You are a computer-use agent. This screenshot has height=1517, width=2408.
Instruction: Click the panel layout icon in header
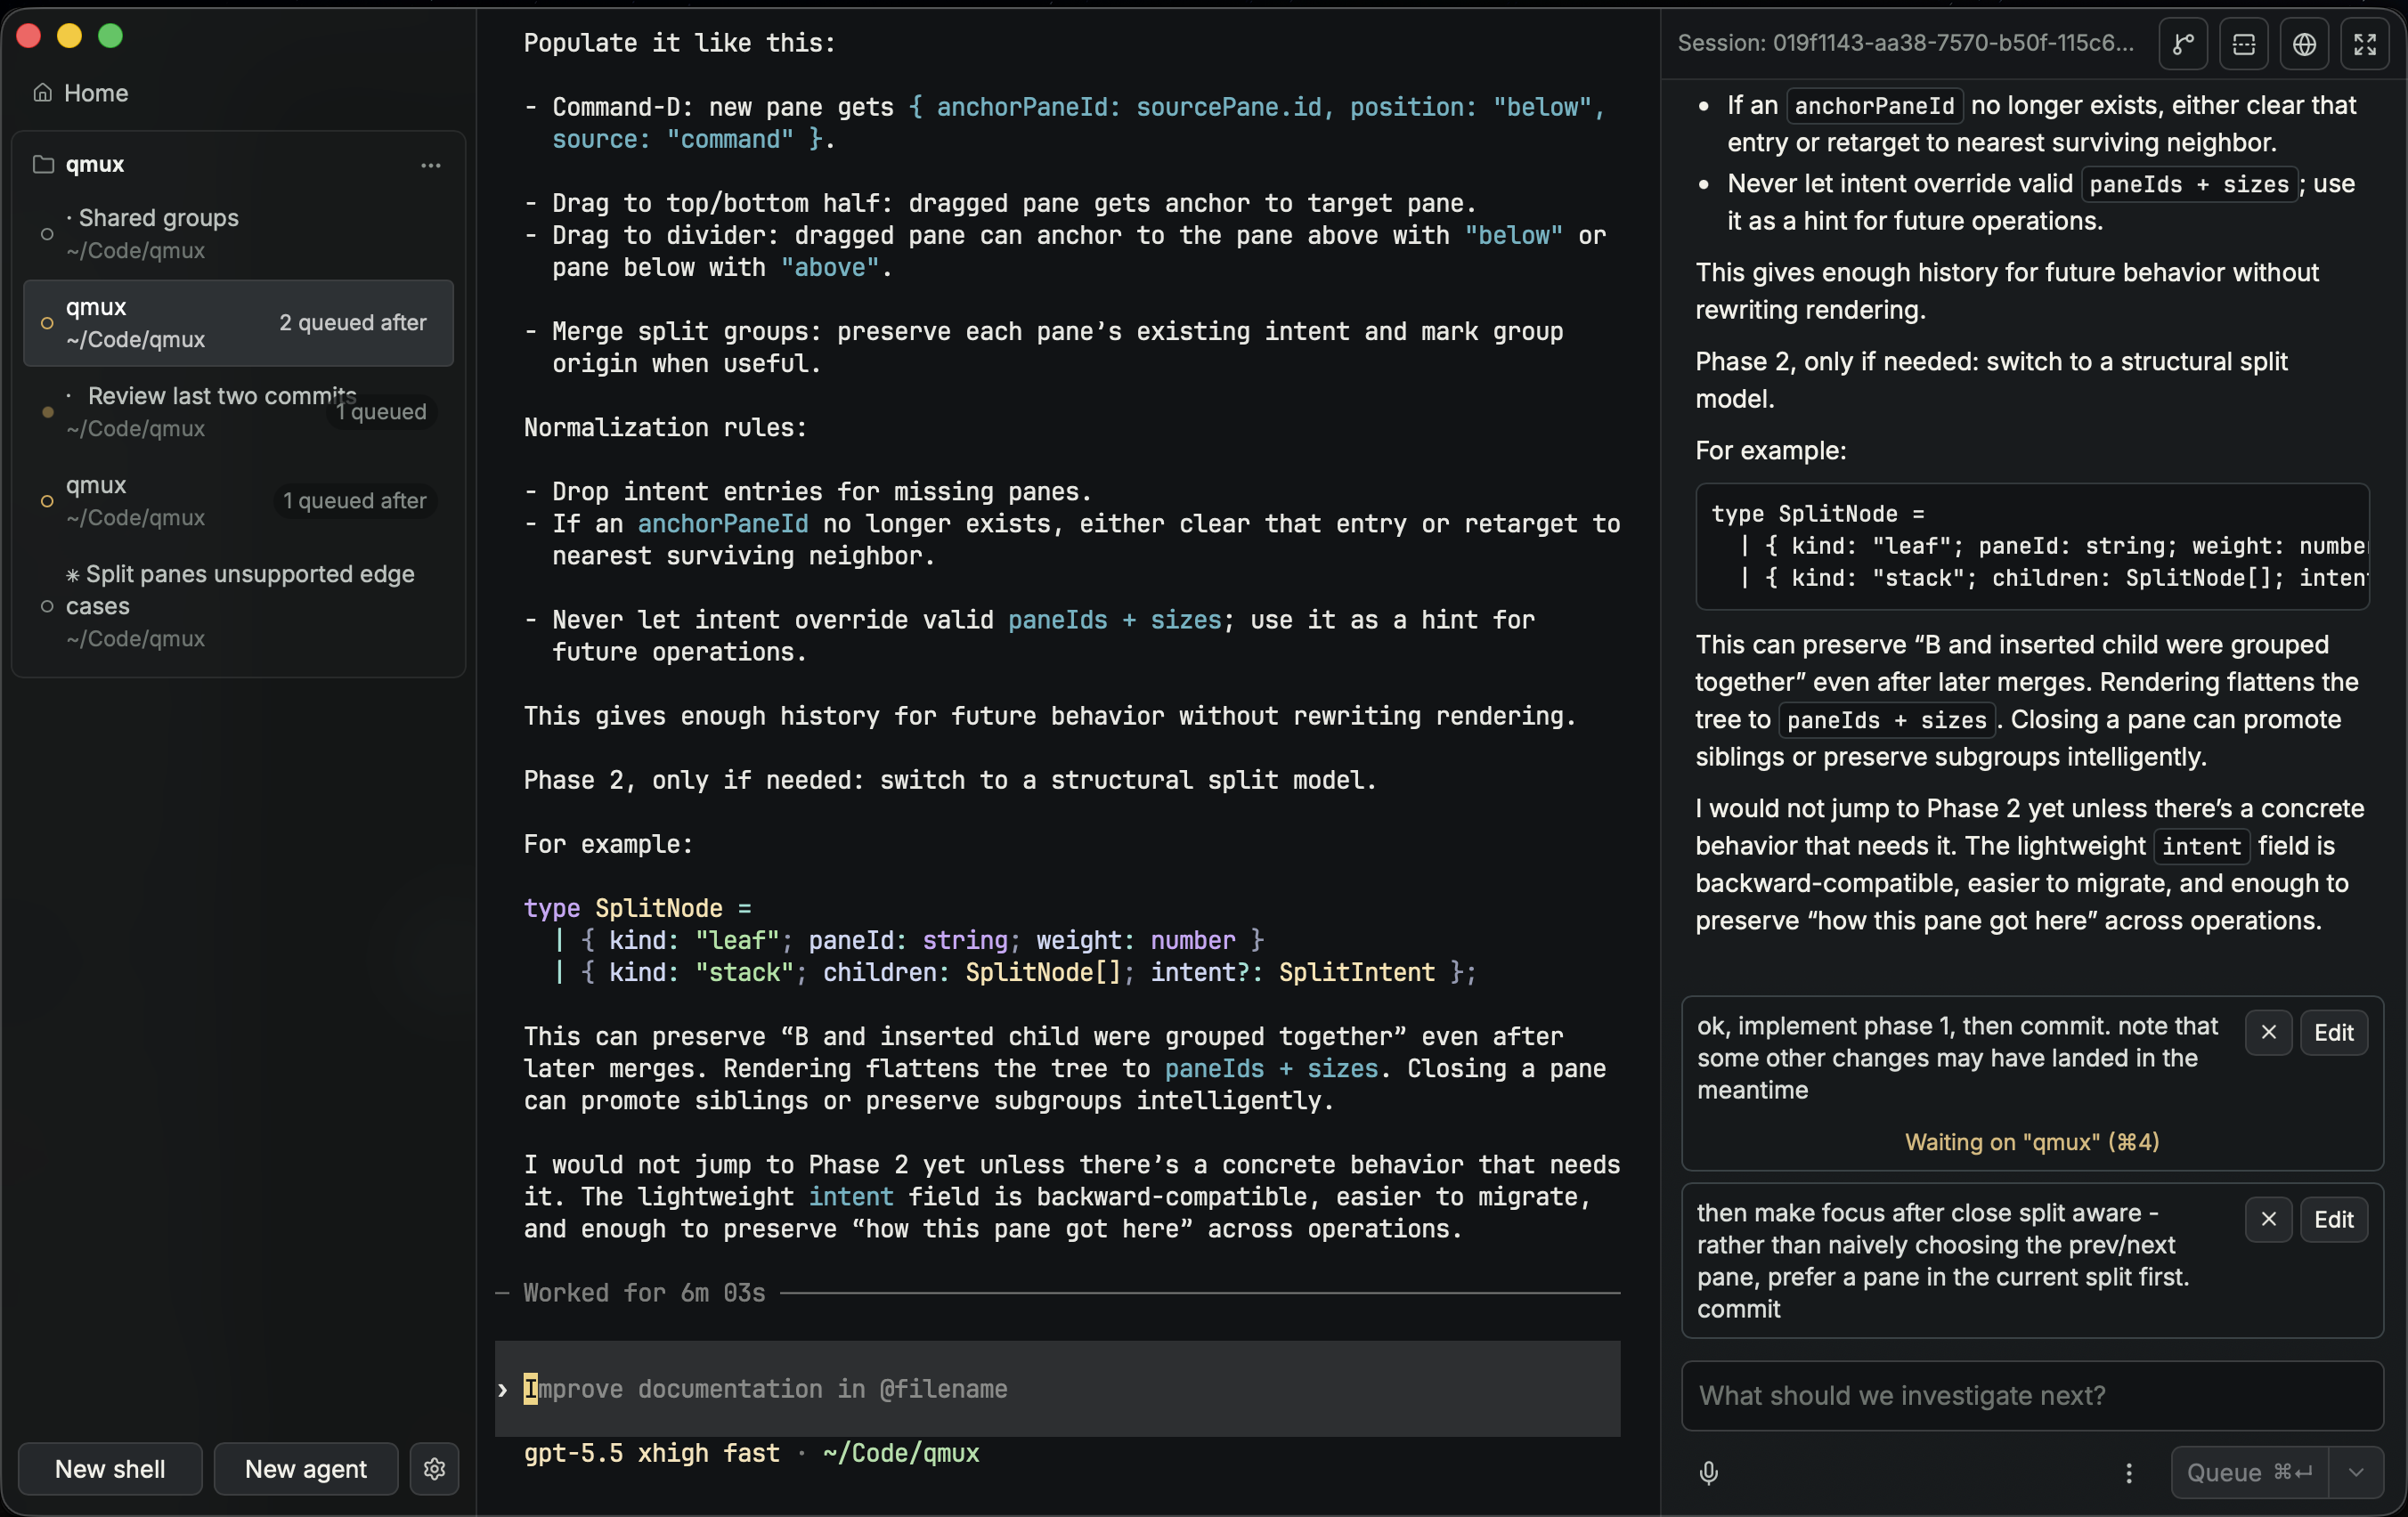pyautogui.click(x=2244, y=44)
